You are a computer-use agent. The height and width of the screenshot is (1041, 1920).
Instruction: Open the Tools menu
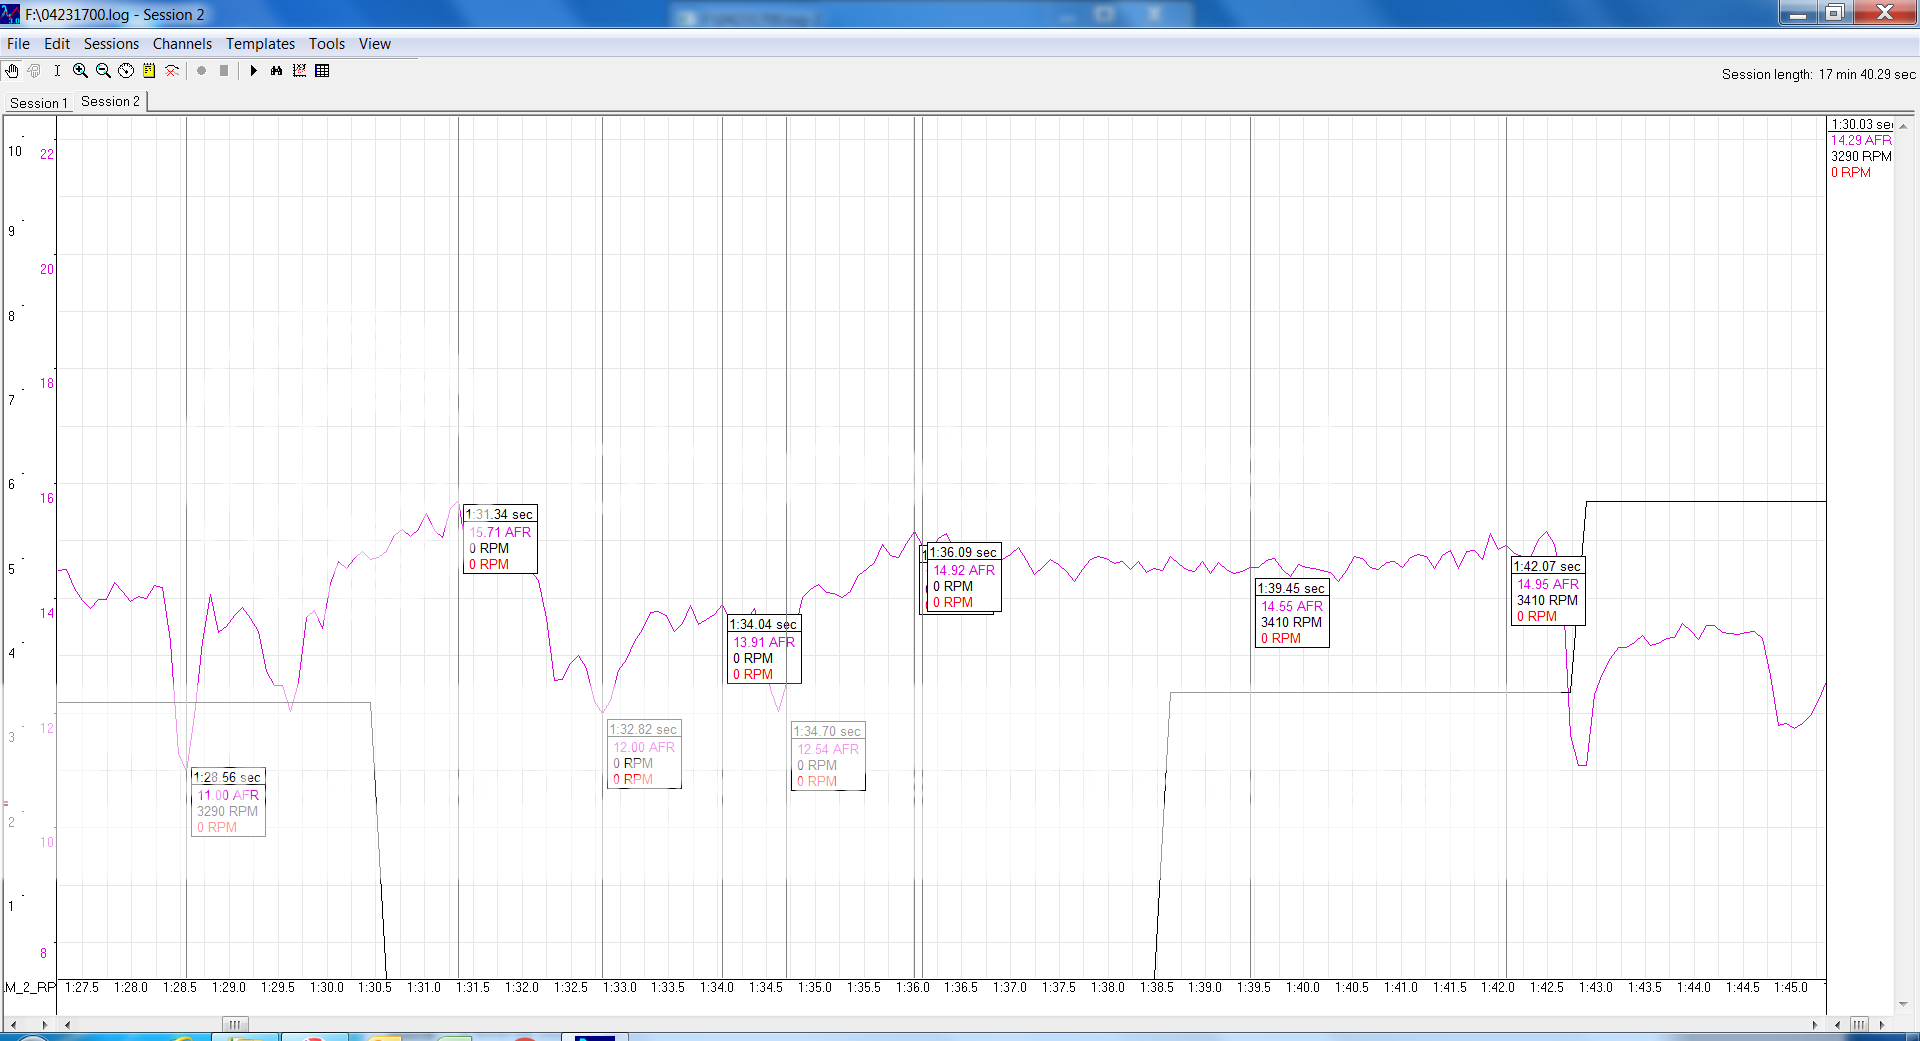326,44
